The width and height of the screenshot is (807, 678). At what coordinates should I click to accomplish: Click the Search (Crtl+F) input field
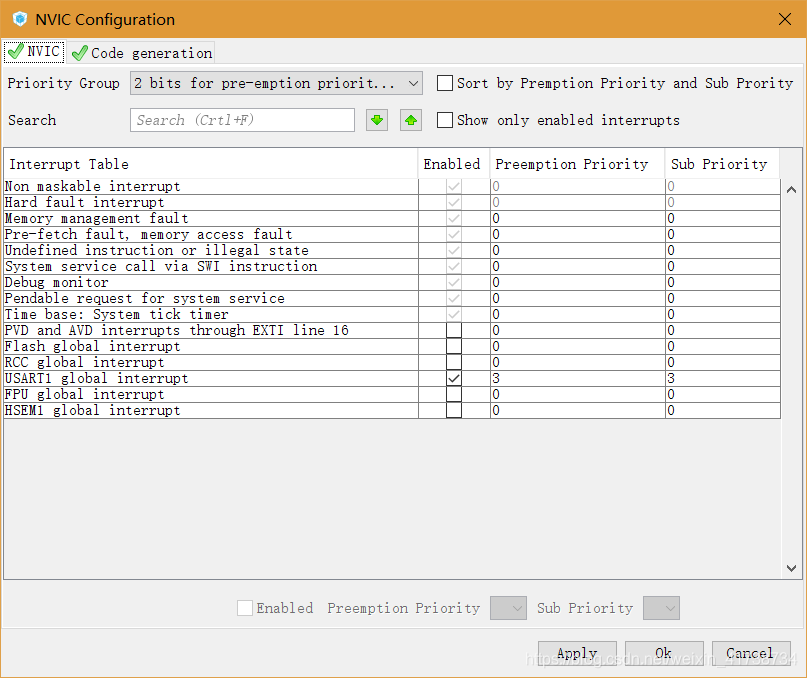click(242, 120)
